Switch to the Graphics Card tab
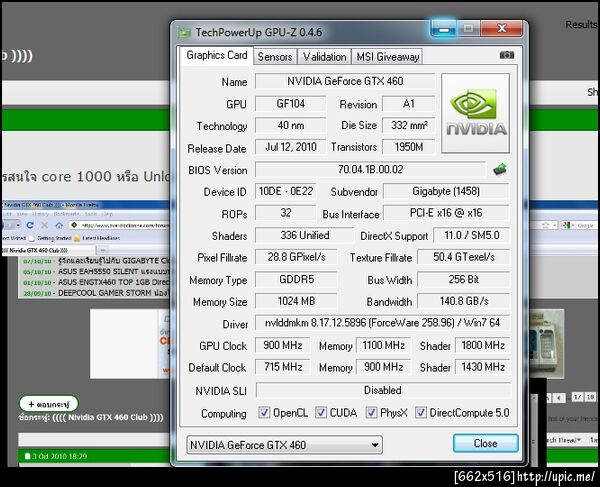600x487 pixels. [217, 55]
